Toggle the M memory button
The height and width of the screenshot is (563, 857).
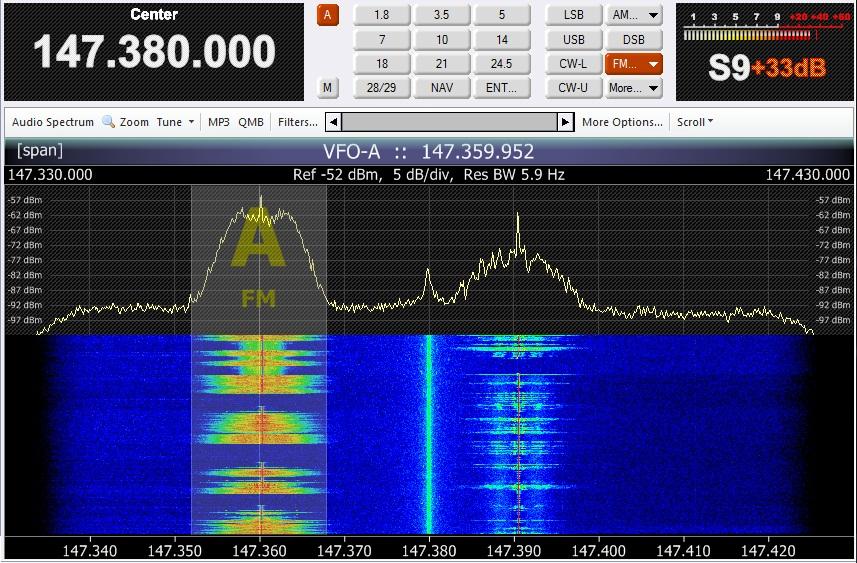point(327,87)
